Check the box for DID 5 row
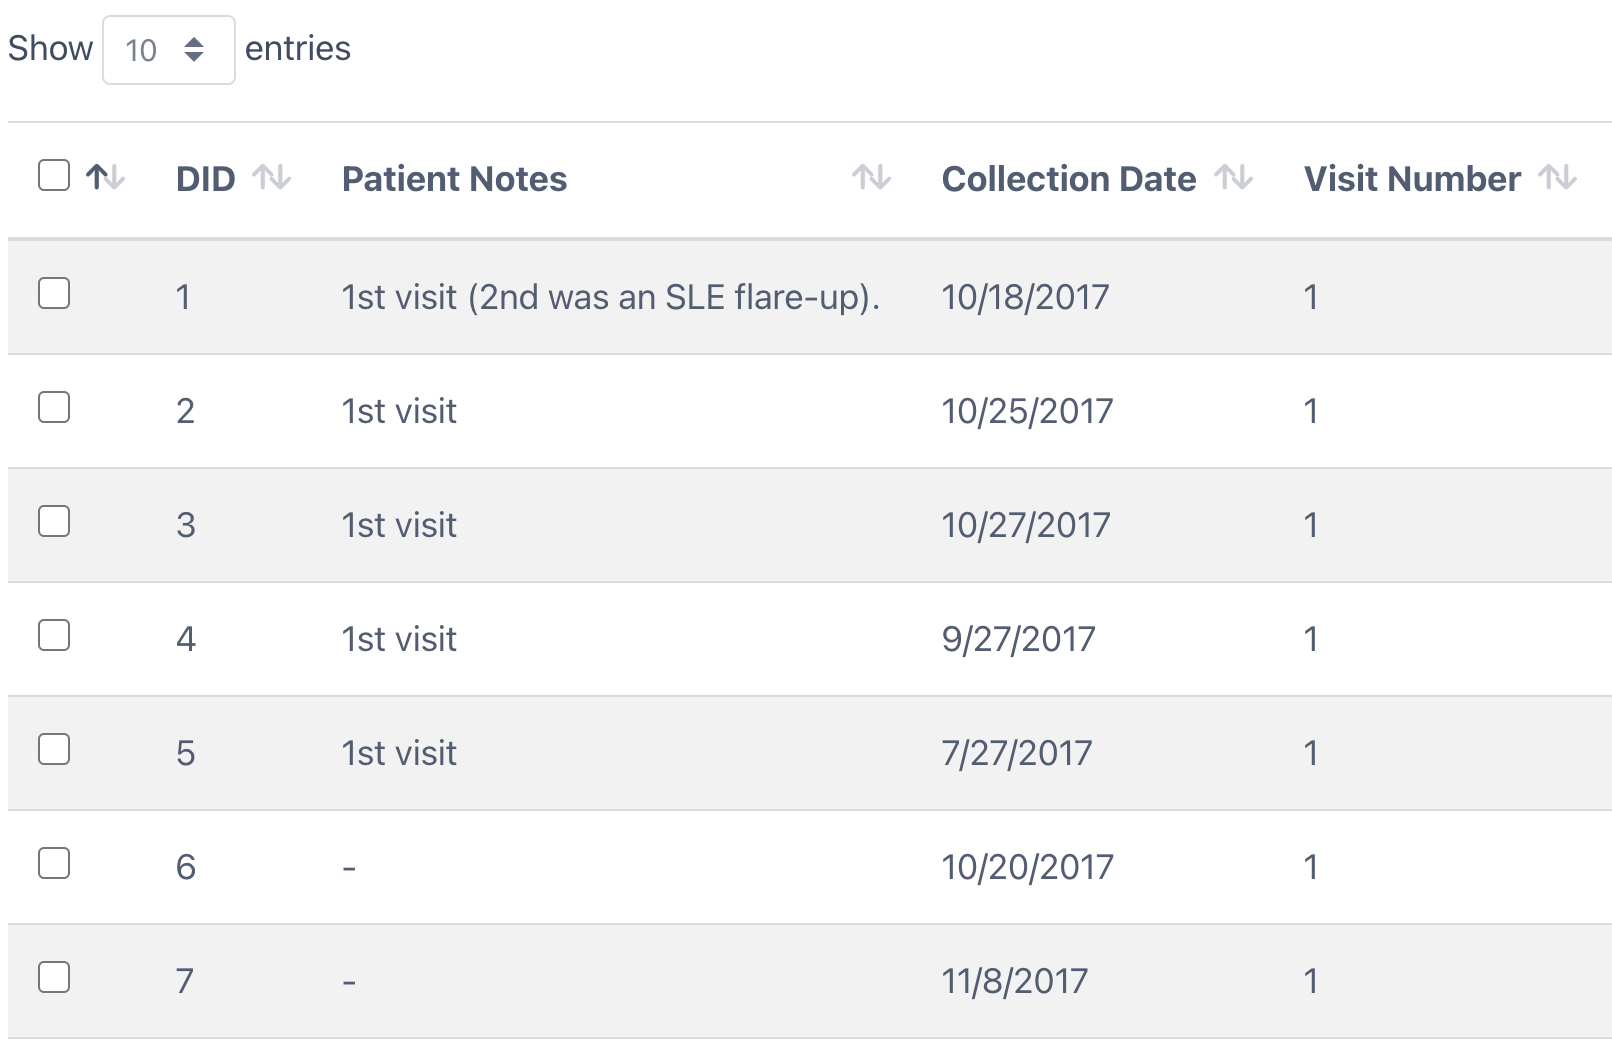Viewport: 1612px width, 1044px height. (54, 749)
